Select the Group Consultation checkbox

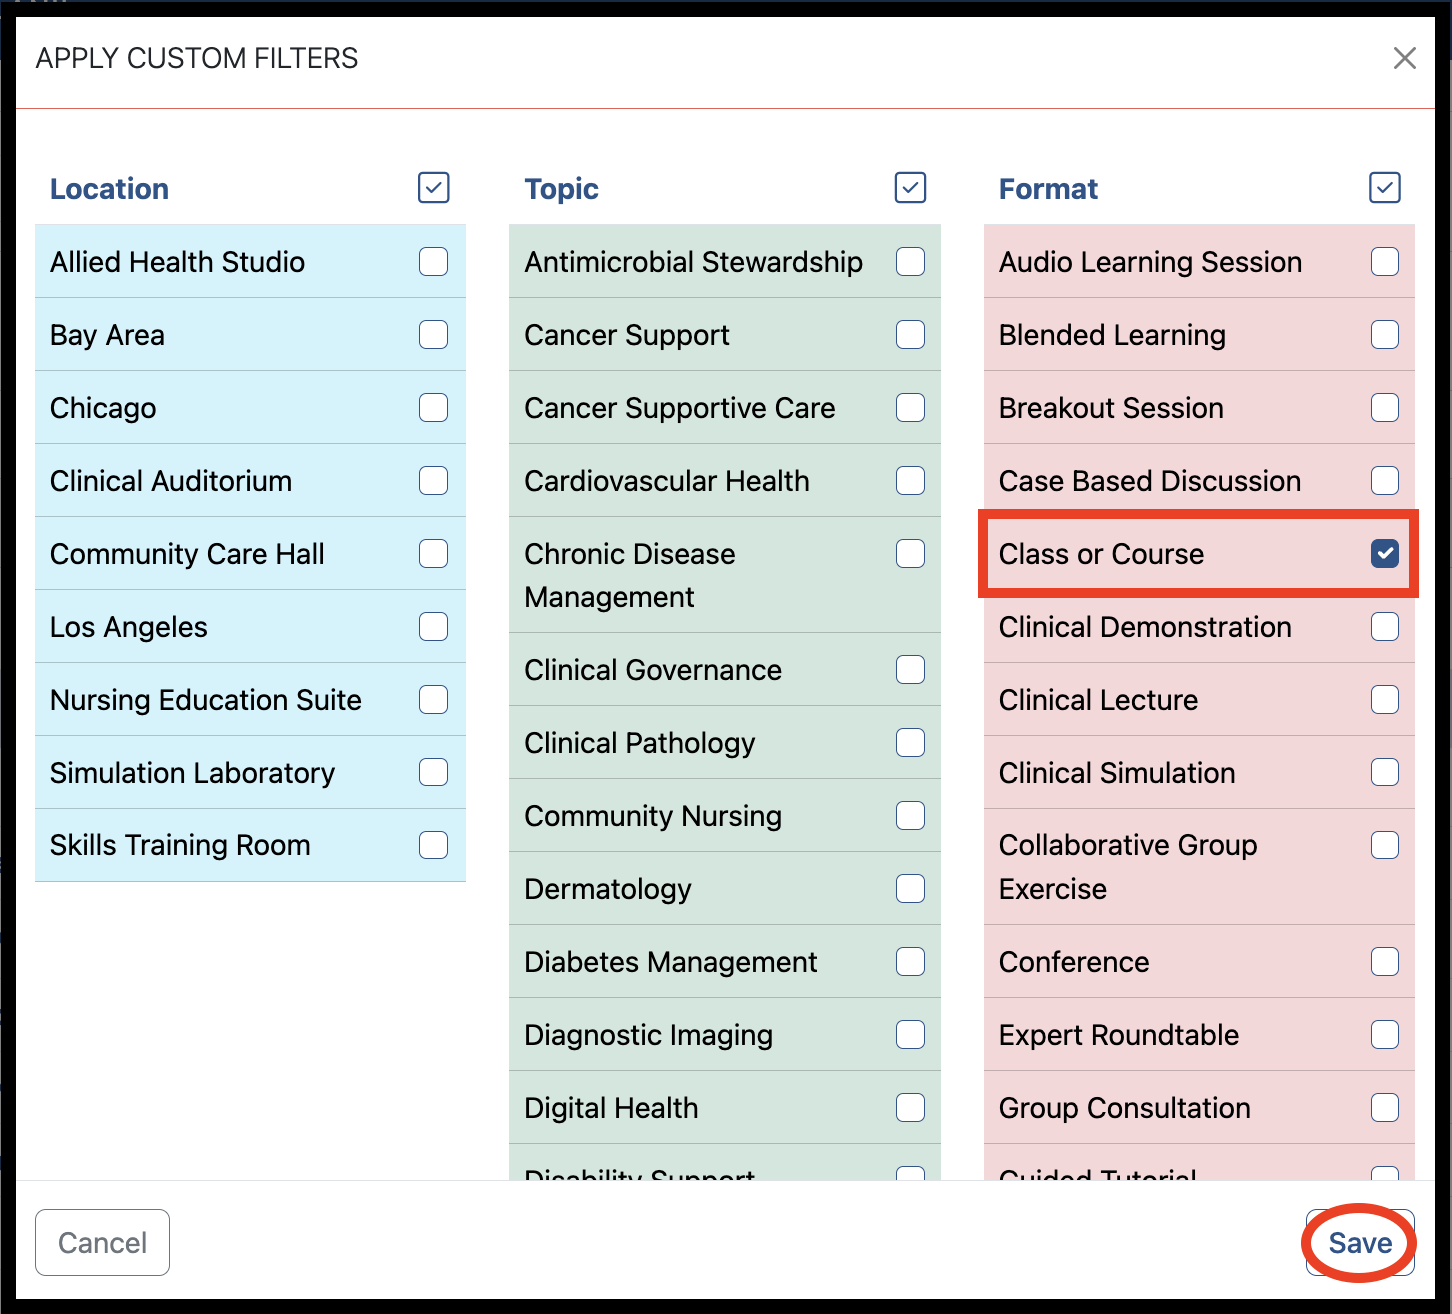1385,1108
